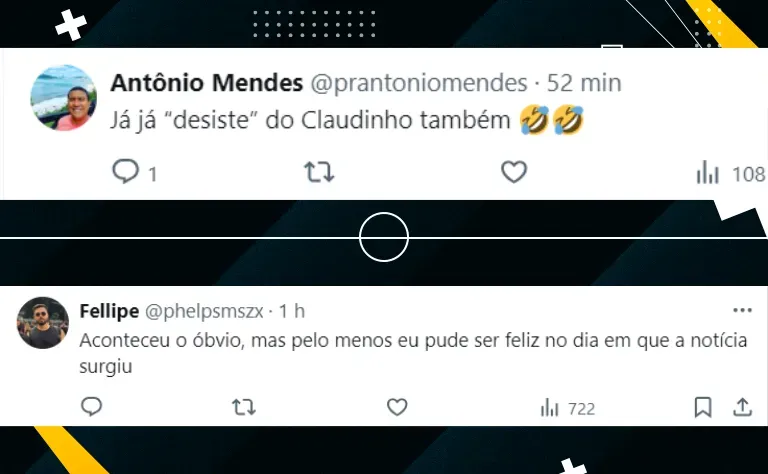Screen dimensions: 768x474
Task: View analytics showing 722 views
Action: [x=568, y=408]
